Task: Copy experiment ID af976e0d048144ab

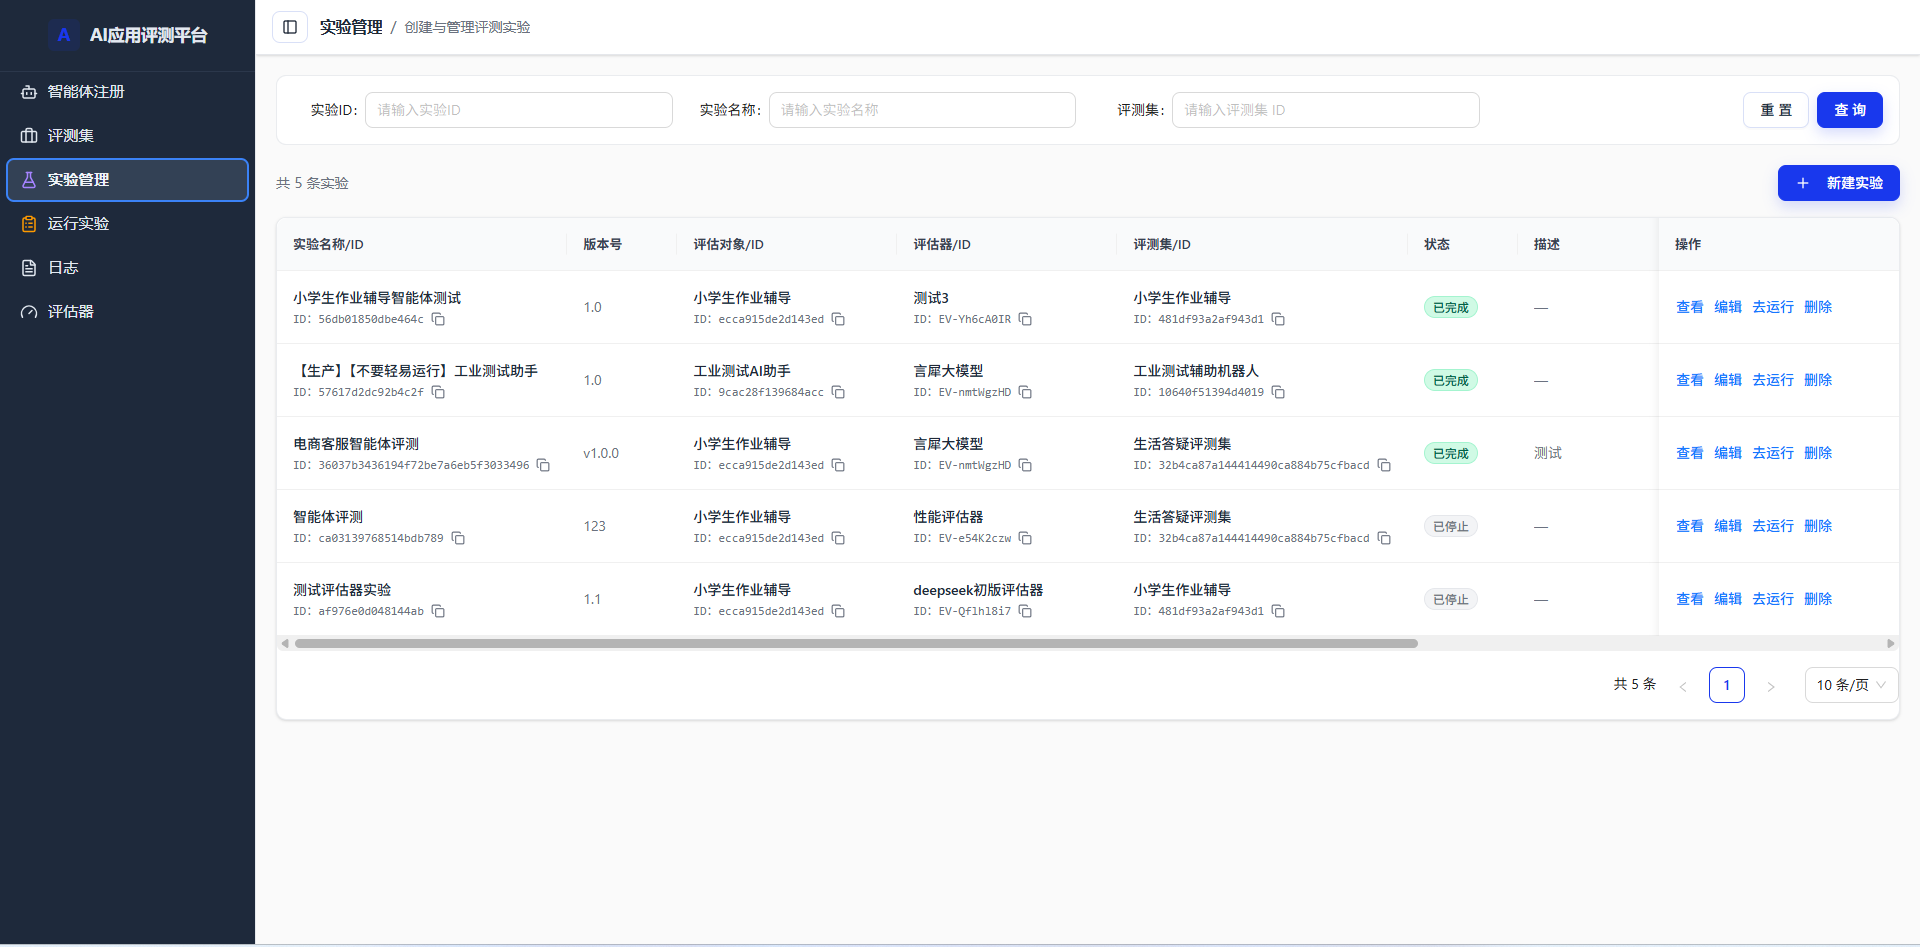Action: tap(438, 611)
